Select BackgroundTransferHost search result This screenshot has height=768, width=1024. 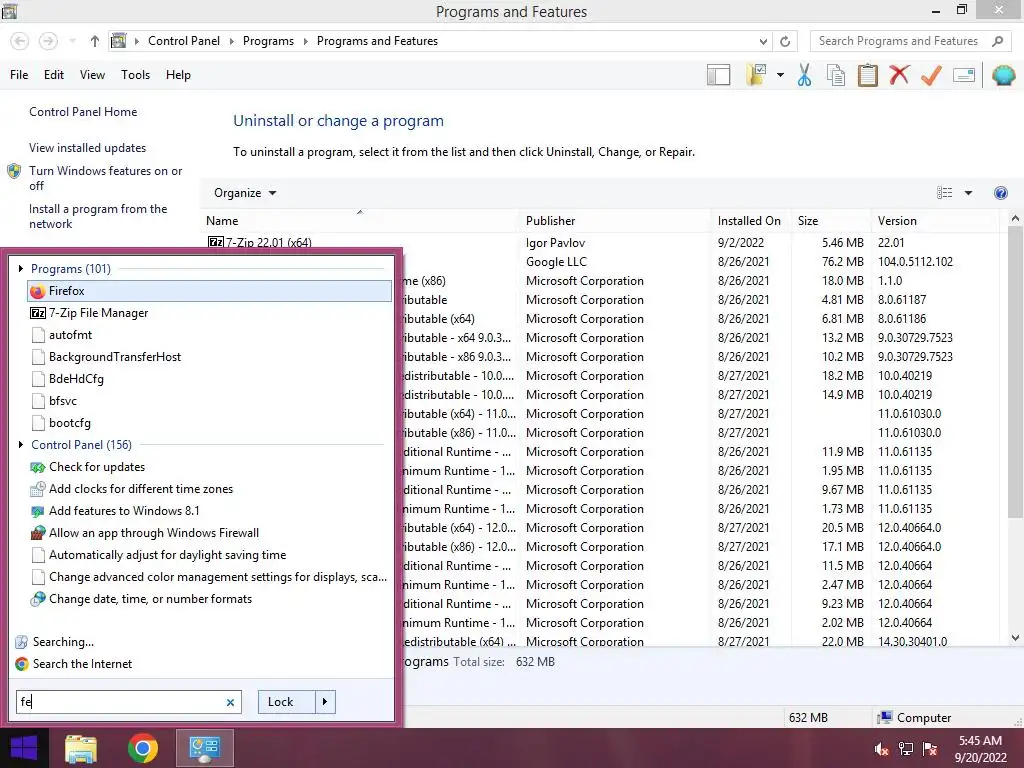[209, 357]
